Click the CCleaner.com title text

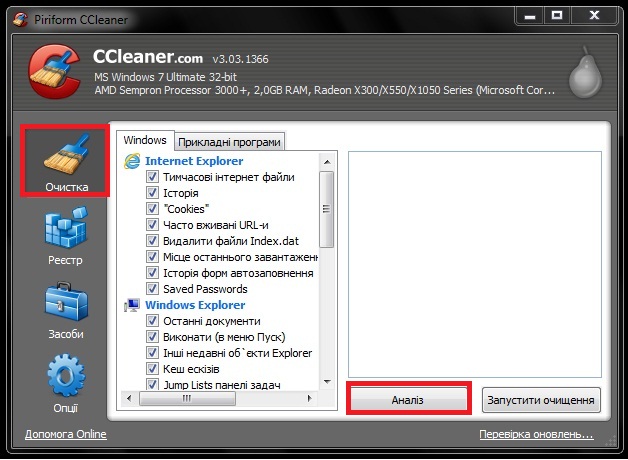coord(148,57)
